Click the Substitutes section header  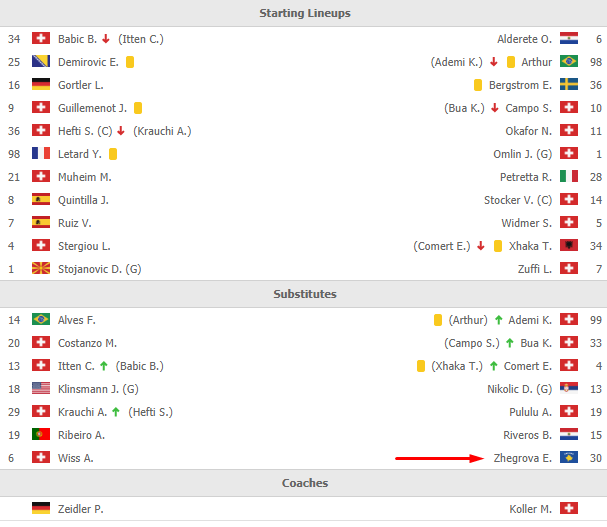(304, 294)
